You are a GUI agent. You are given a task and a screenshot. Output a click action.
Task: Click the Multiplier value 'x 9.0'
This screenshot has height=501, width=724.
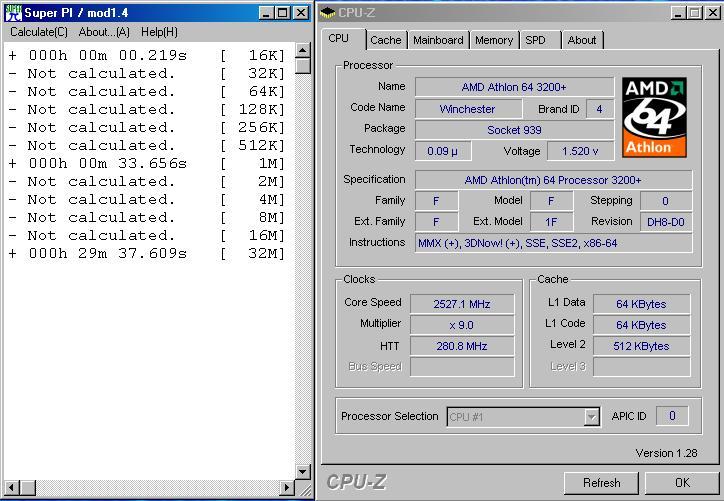tap(462, 326)
